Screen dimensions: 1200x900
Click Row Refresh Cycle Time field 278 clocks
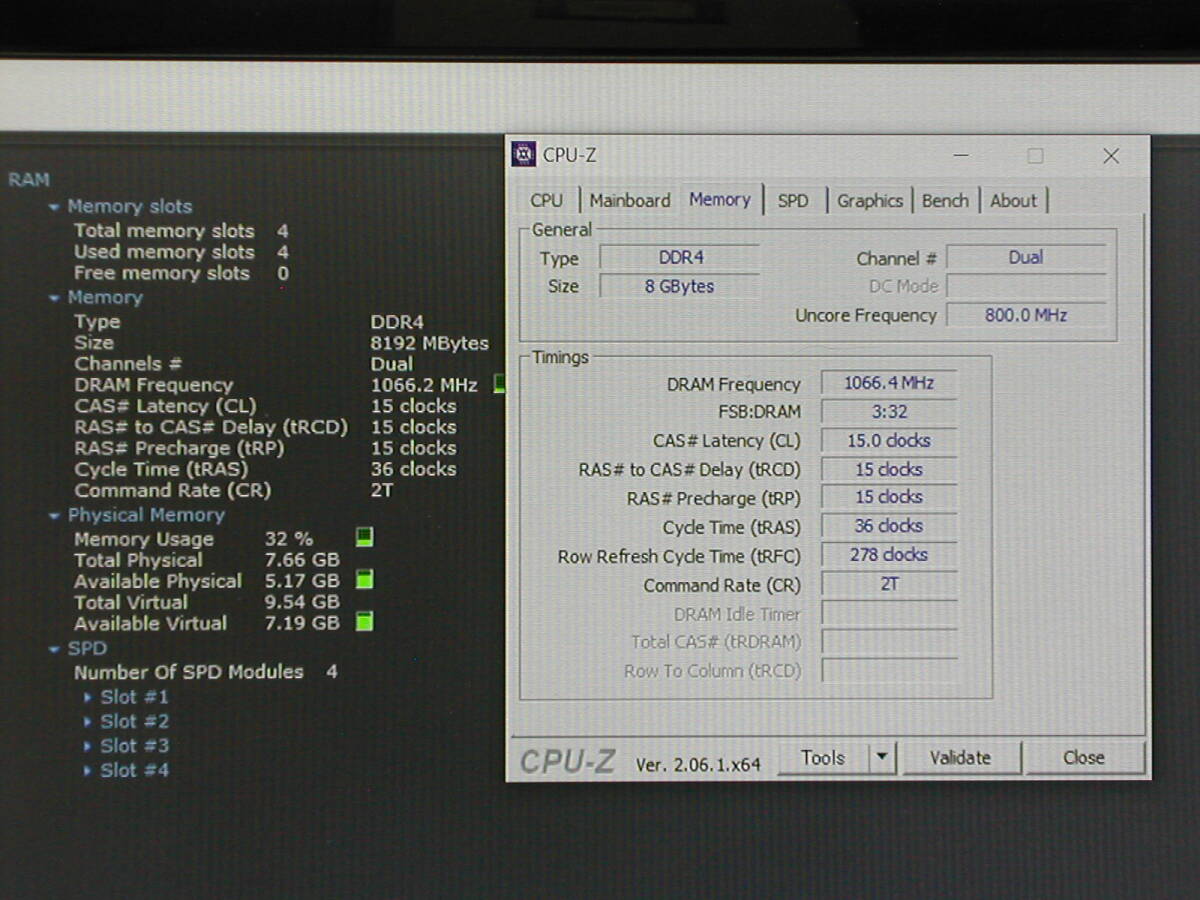pos(889,555)
